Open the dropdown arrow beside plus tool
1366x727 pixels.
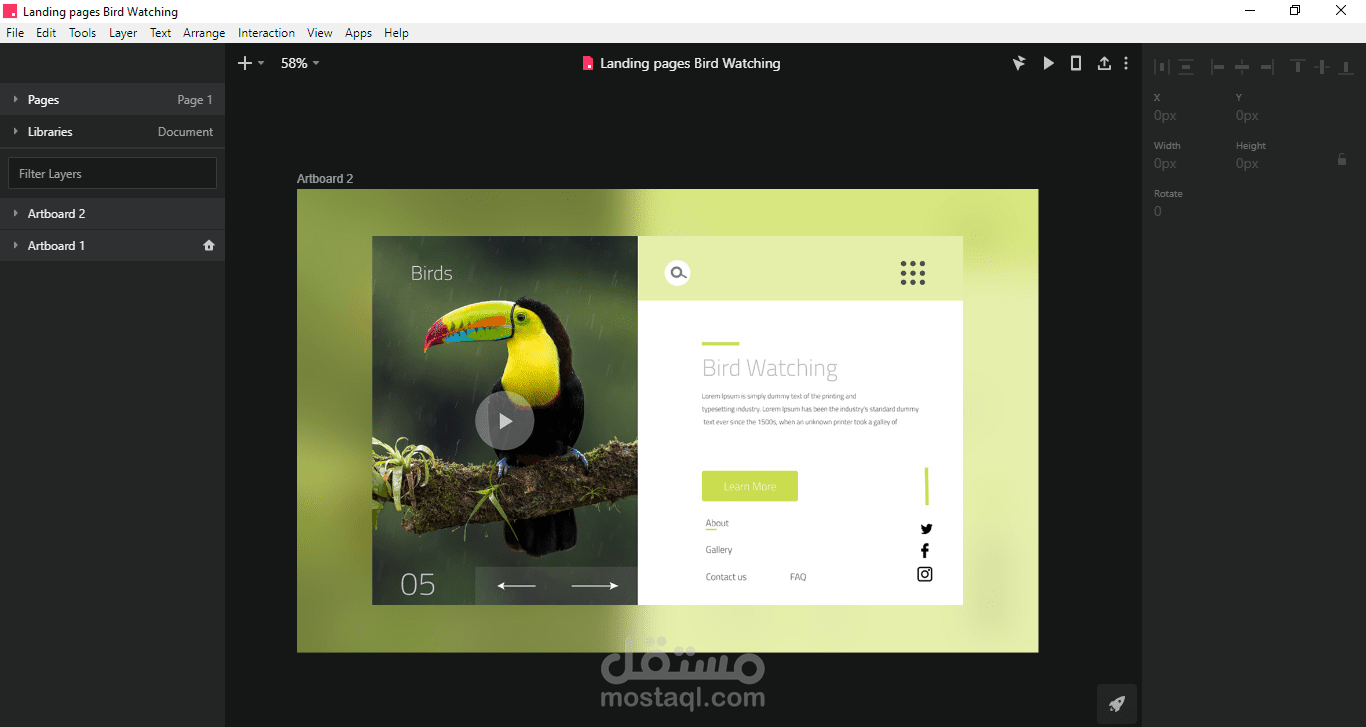click(x=261, y=63)
